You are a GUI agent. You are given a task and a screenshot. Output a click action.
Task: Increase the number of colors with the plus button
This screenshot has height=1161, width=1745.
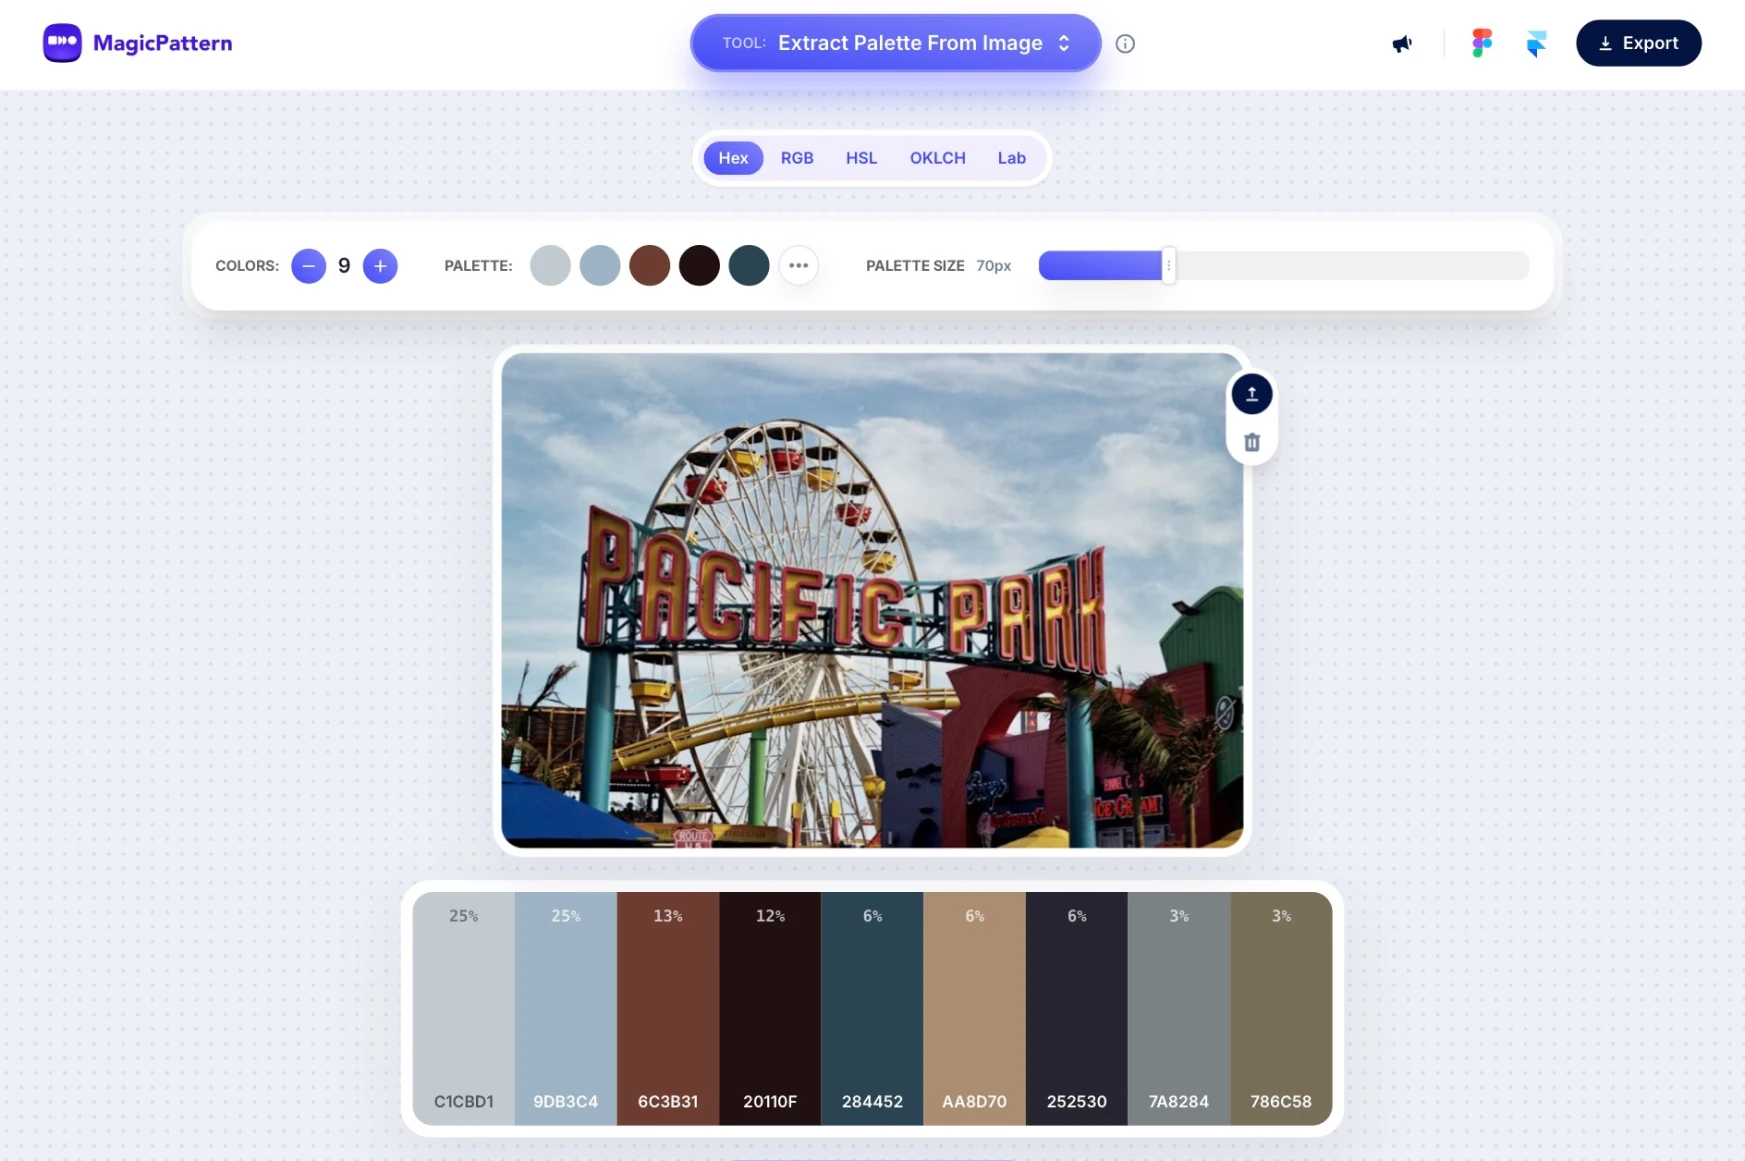point(380,266)
